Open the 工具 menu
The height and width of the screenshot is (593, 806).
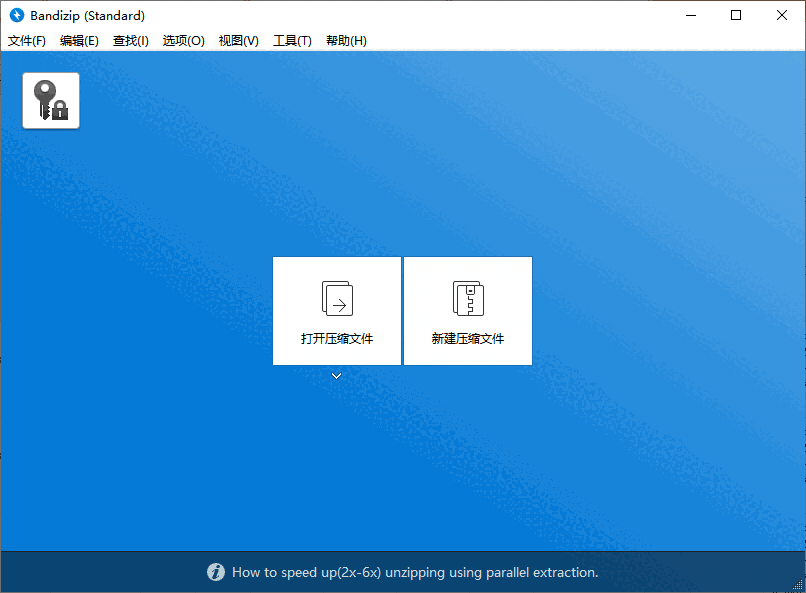292,40
